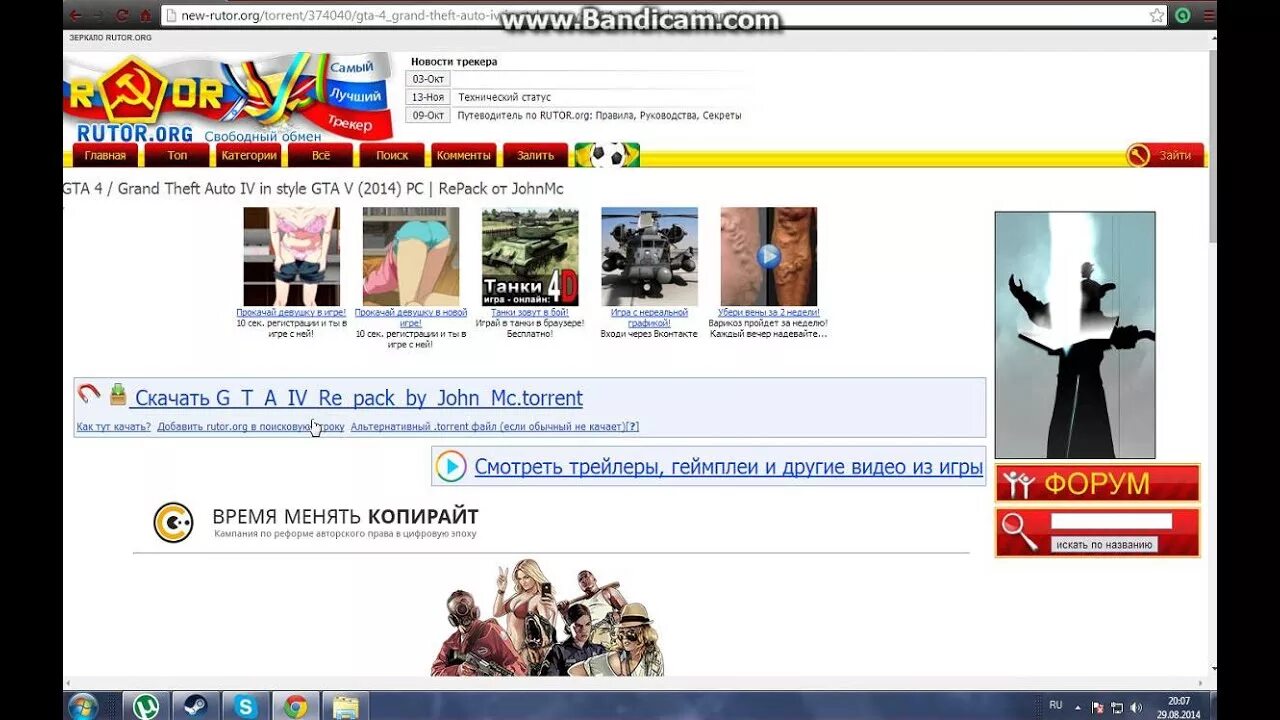Click the key icon beside Зайти
This screenshot has height=720, width=1280.
coord(1138,155)
